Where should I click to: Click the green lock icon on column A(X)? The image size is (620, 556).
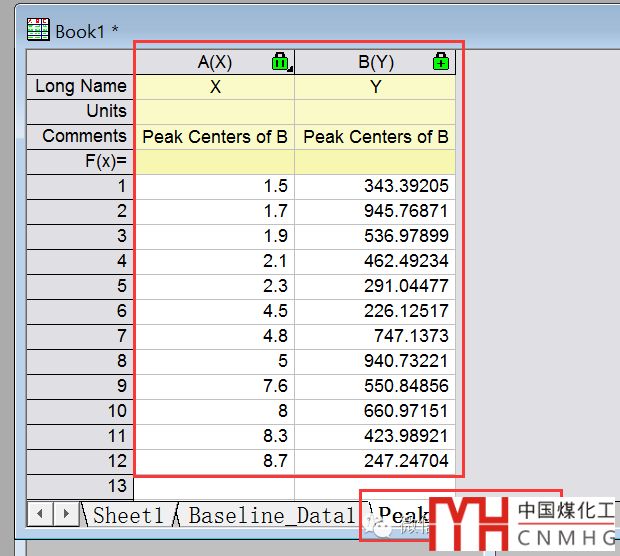280,62
